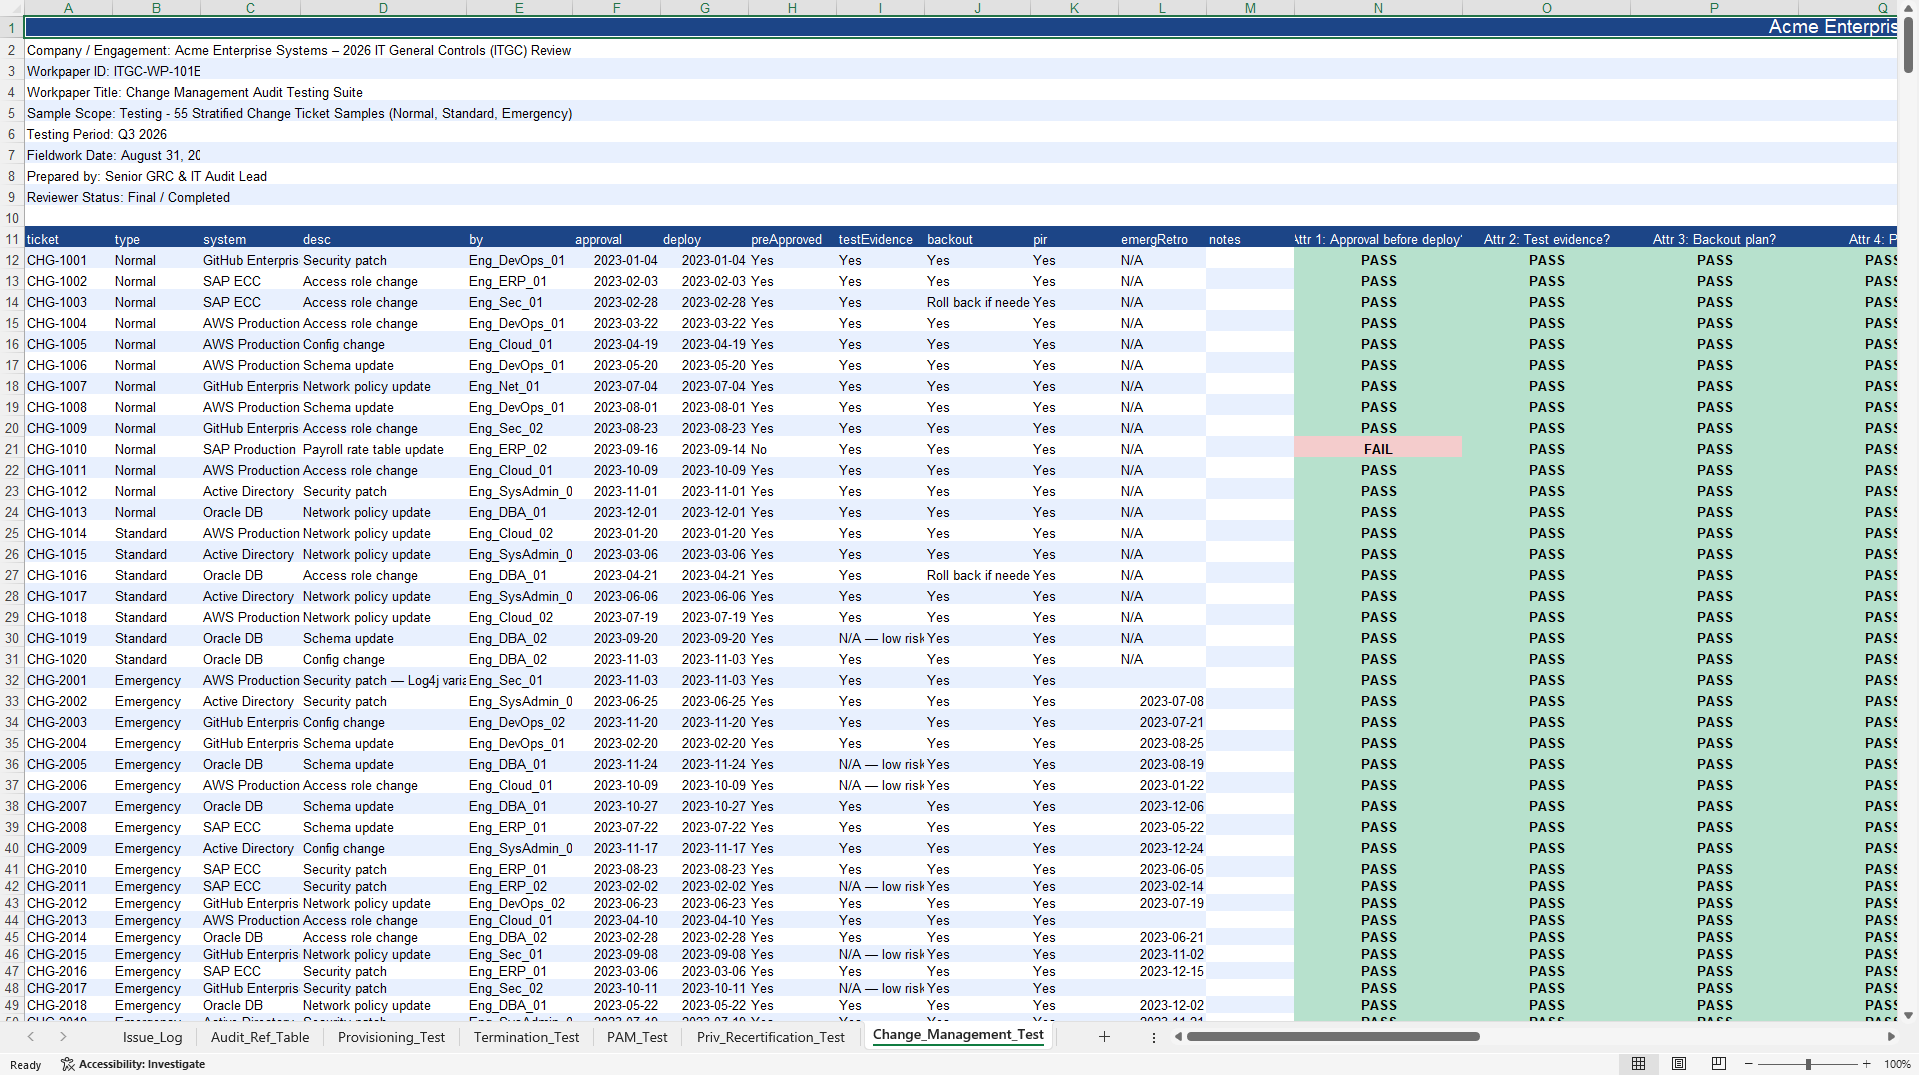1919x1075 pixels.
Task: Switch to Provisioning_Test sheet
Action: point(391,1037)
